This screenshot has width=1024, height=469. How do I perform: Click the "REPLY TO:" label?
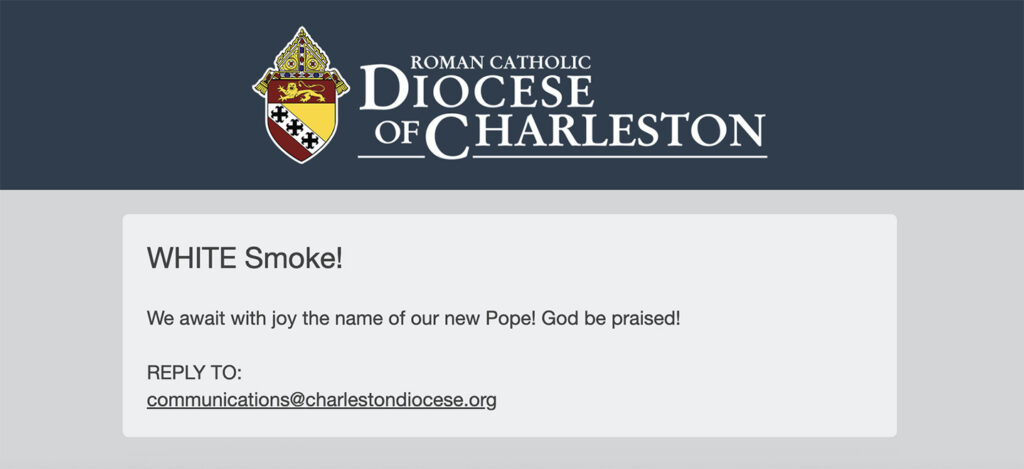pos(195,373)
